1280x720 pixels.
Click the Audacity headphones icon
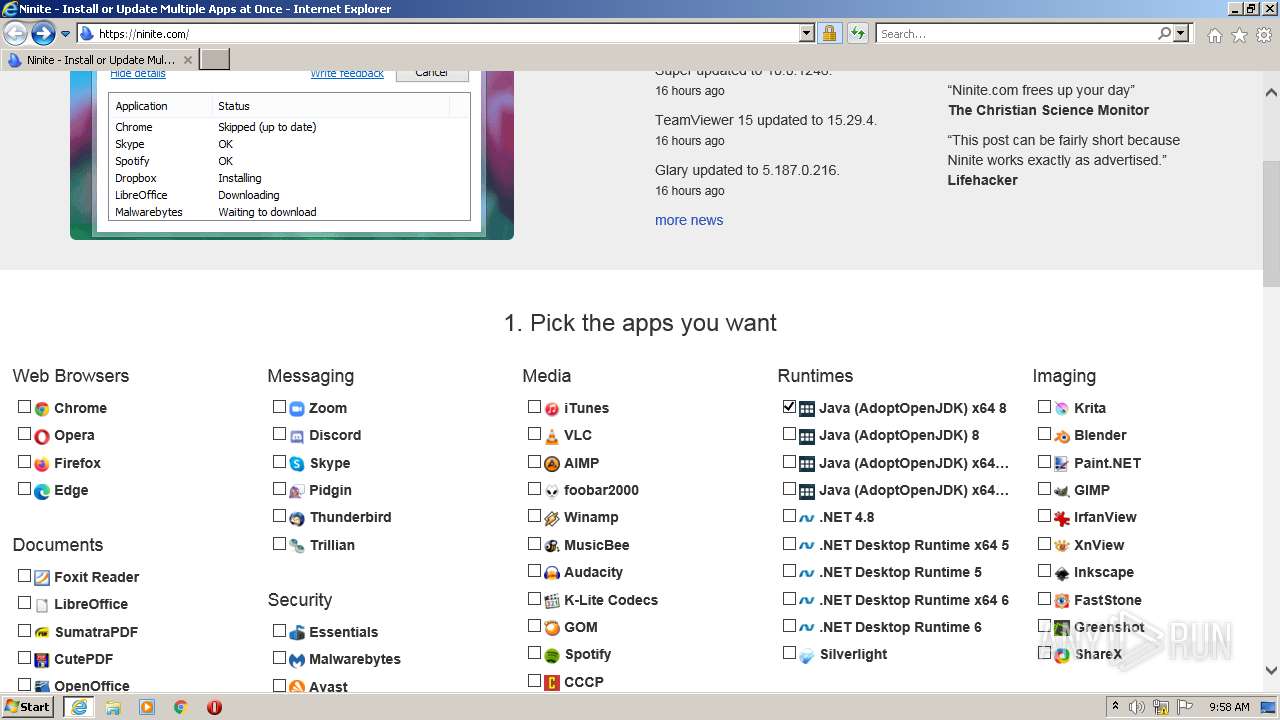(552, 573)
